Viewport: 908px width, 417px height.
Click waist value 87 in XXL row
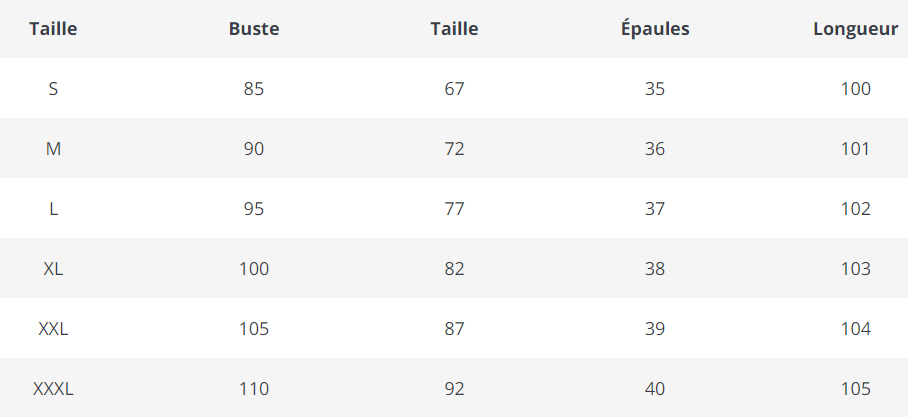[454, 329]
